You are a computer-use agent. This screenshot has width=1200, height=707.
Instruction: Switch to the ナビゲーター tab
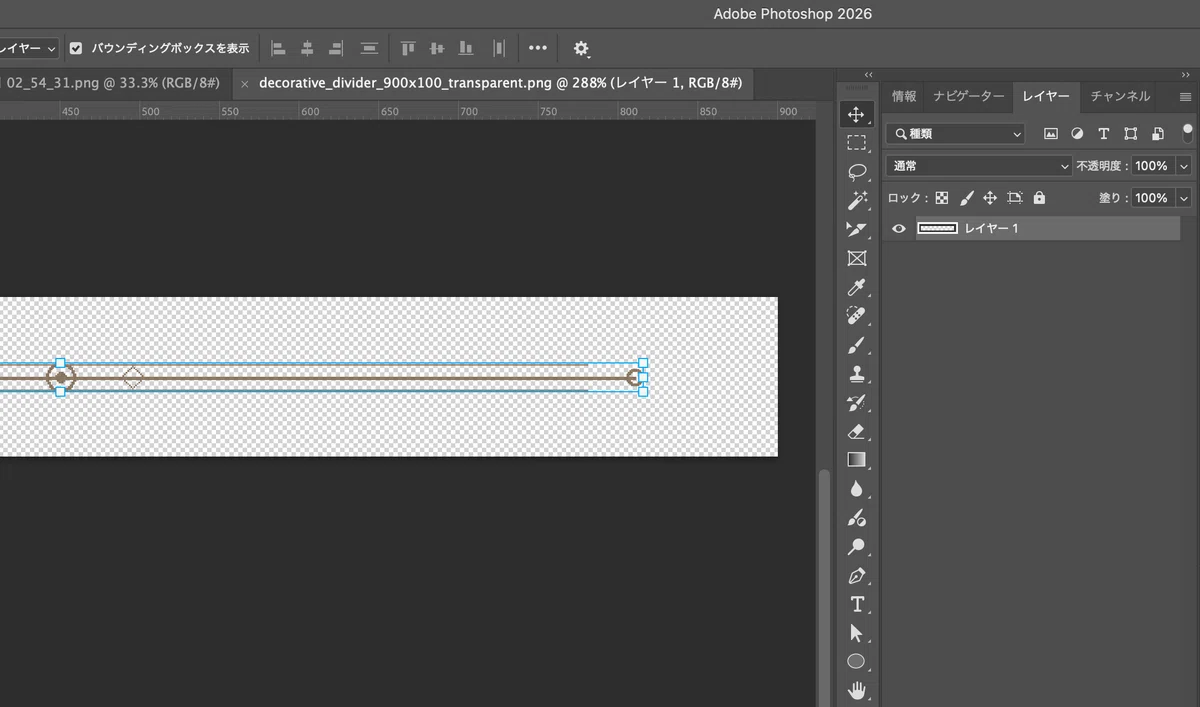click(968, 97)
